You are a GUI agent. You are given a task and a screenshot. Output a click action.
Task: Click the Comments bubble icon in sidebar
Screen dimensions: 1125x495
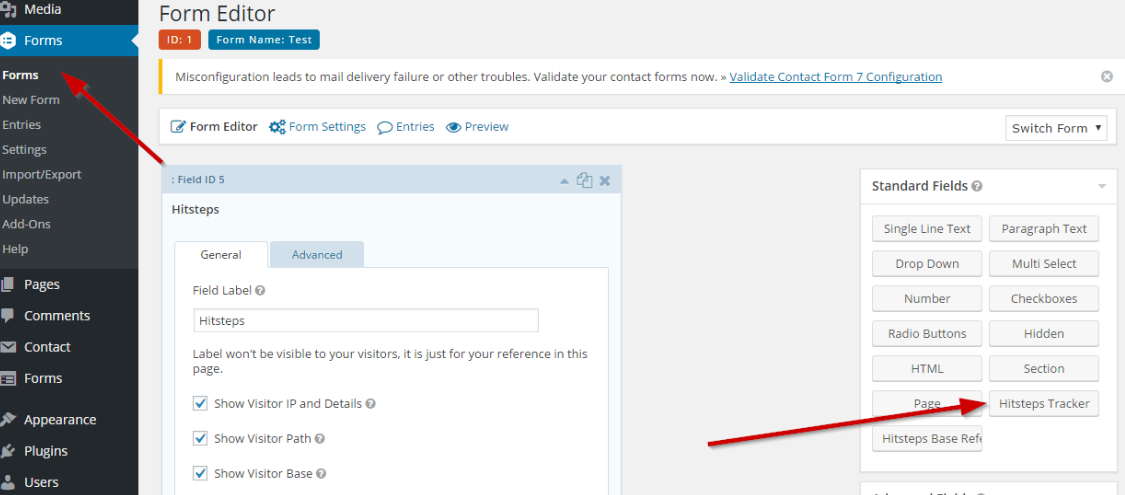click(x=8, y=316)
